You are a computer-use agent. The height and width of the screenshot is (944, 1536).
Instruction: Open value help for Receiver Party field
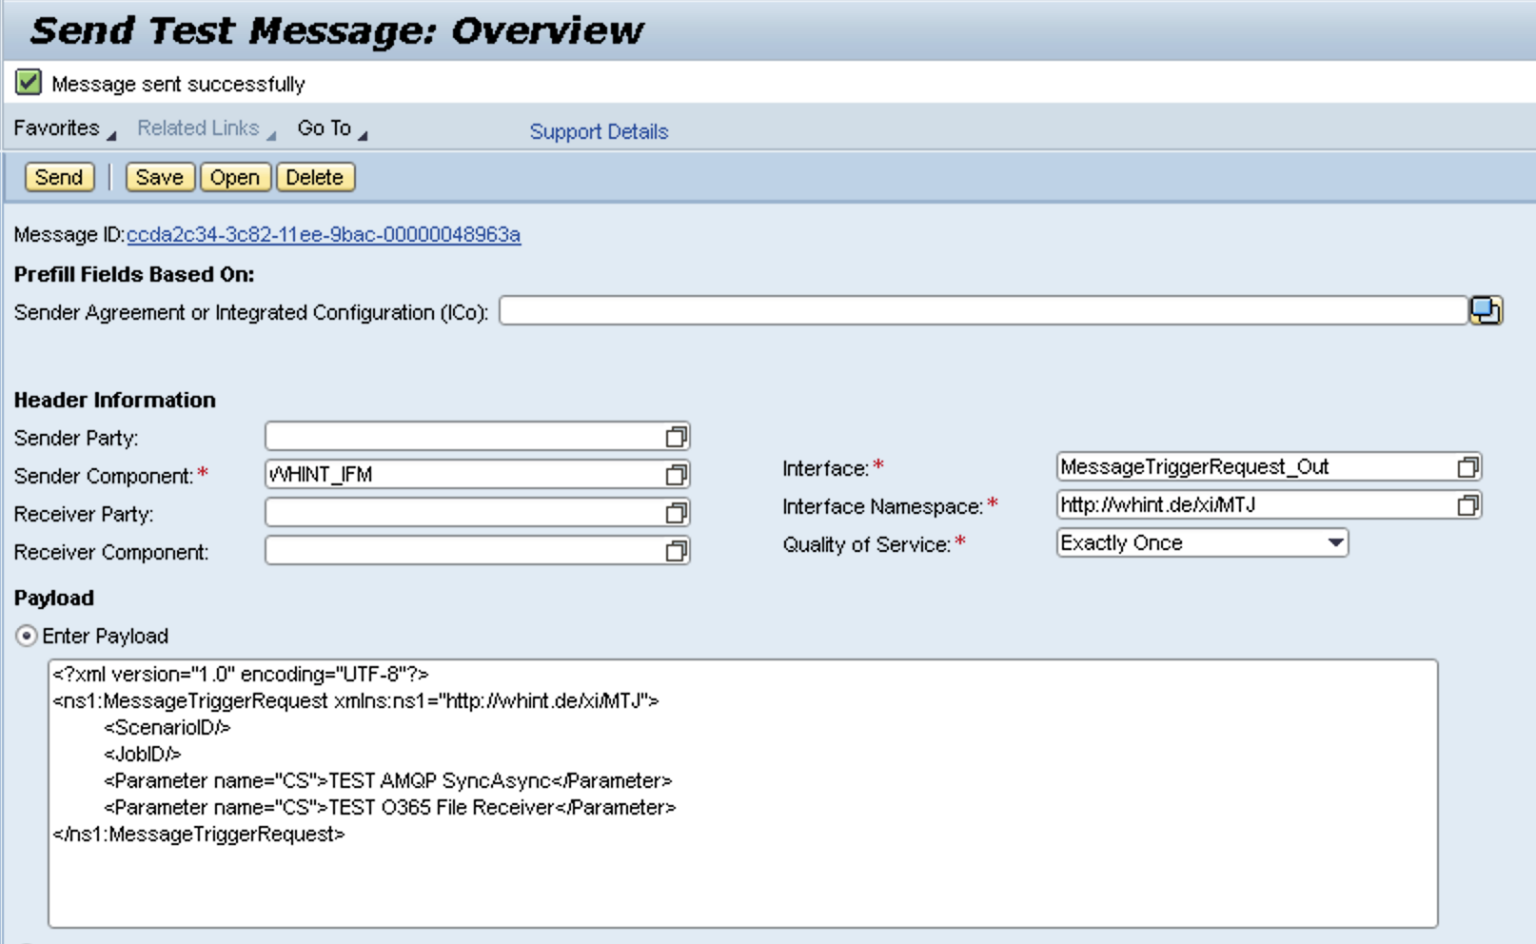pos(678,512)
